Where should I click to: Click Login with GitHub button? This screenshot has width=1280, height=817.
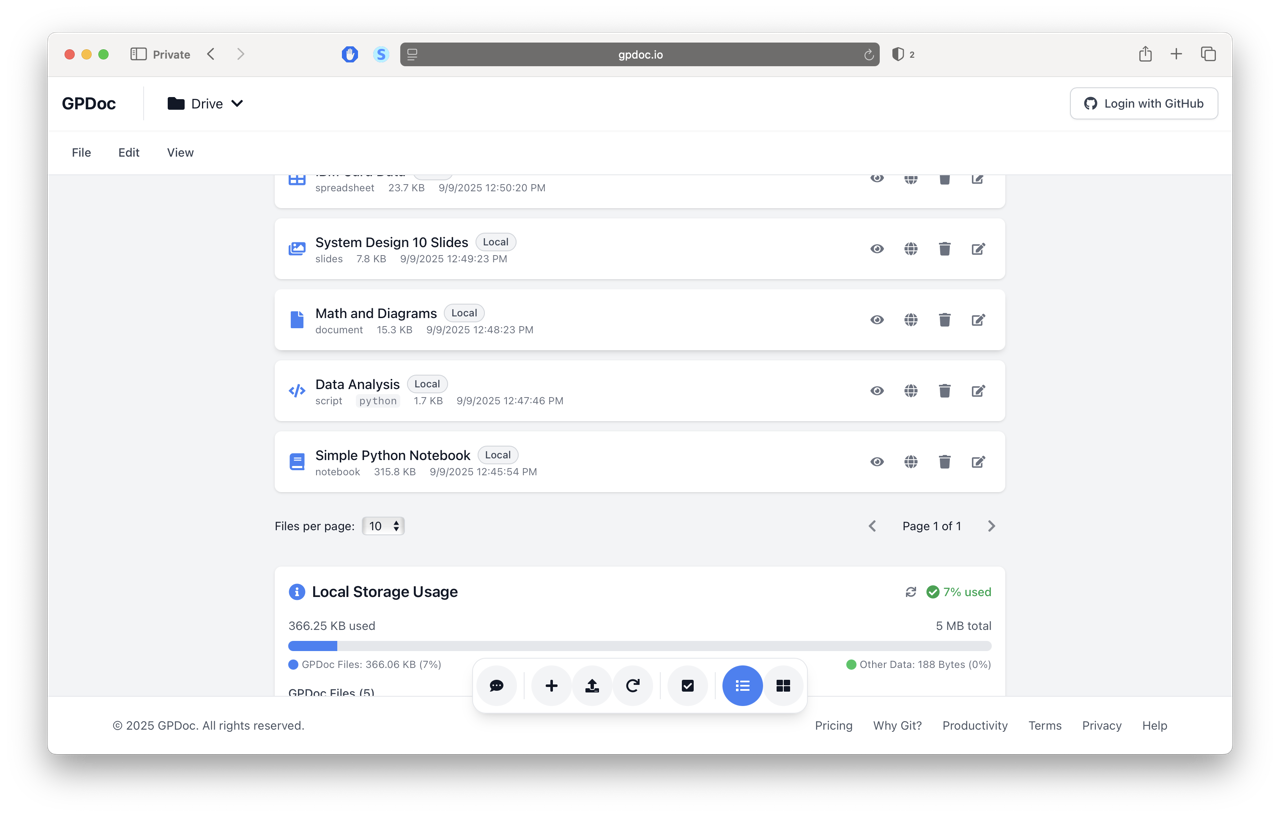pos(1144,104)
